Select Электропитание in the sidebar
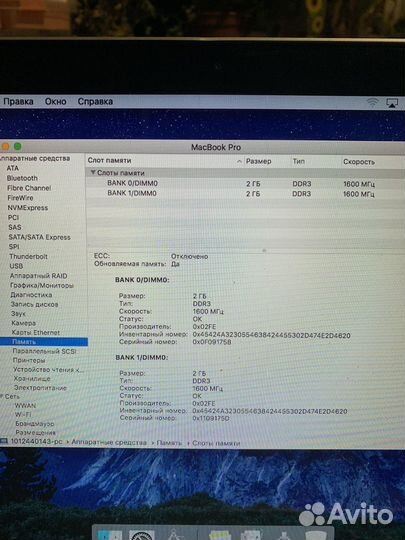405x540 pixels. tap(40, 388)
